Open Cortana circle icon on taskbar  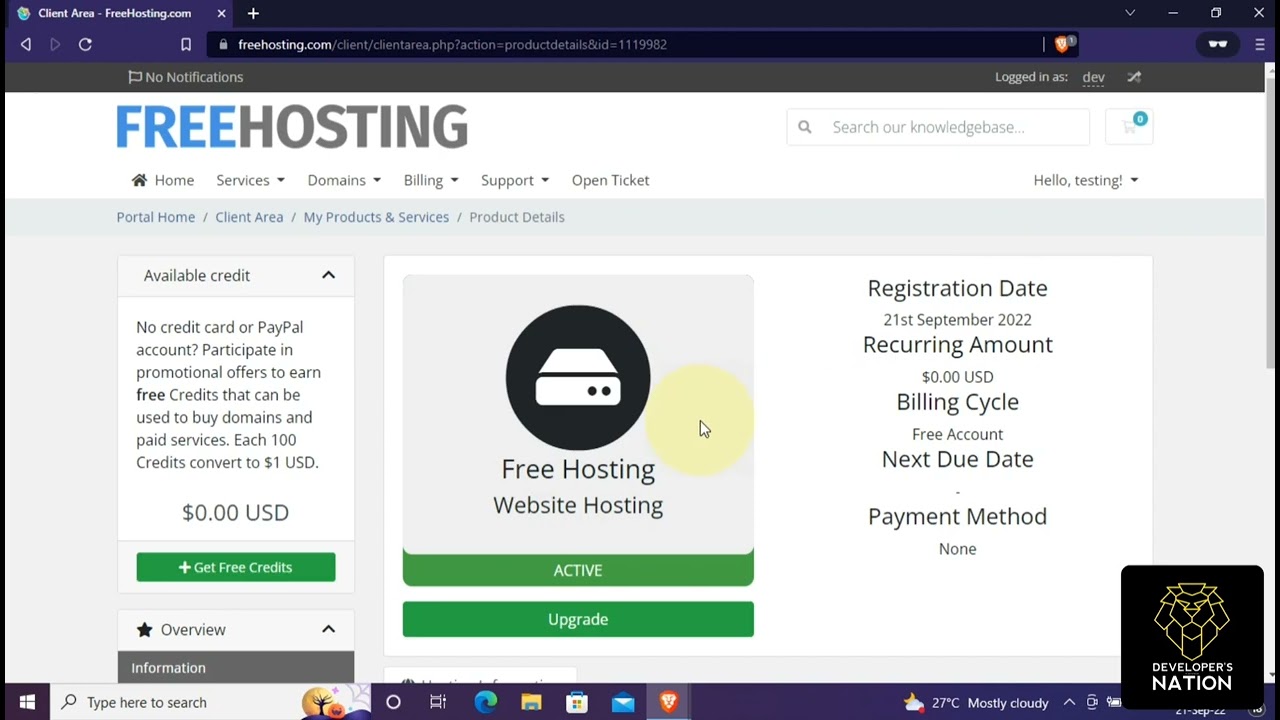coord(393,702)
